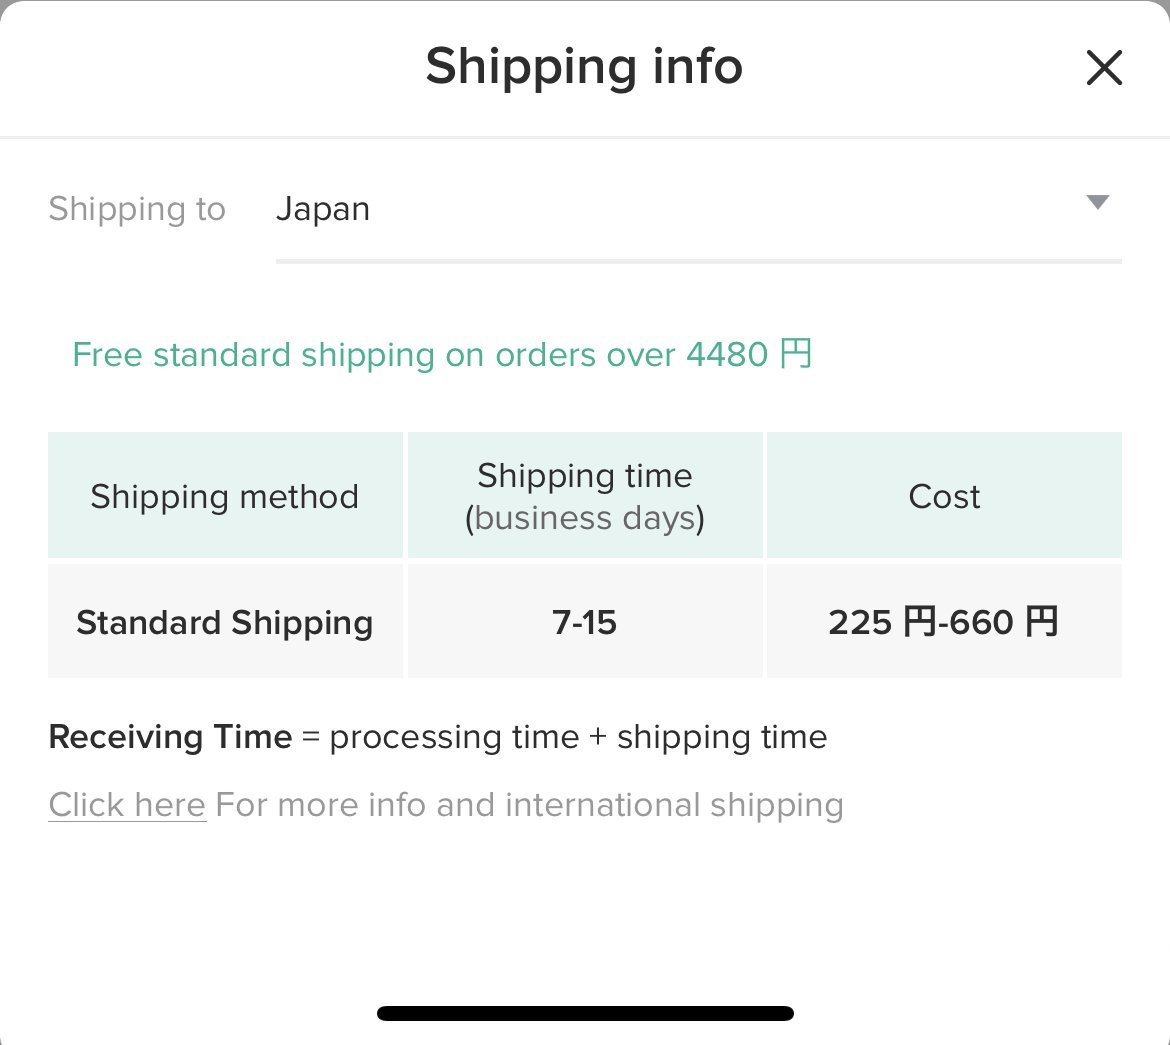Click the 'Shipping to' label
The image size is (1170, 1045).
136,209
